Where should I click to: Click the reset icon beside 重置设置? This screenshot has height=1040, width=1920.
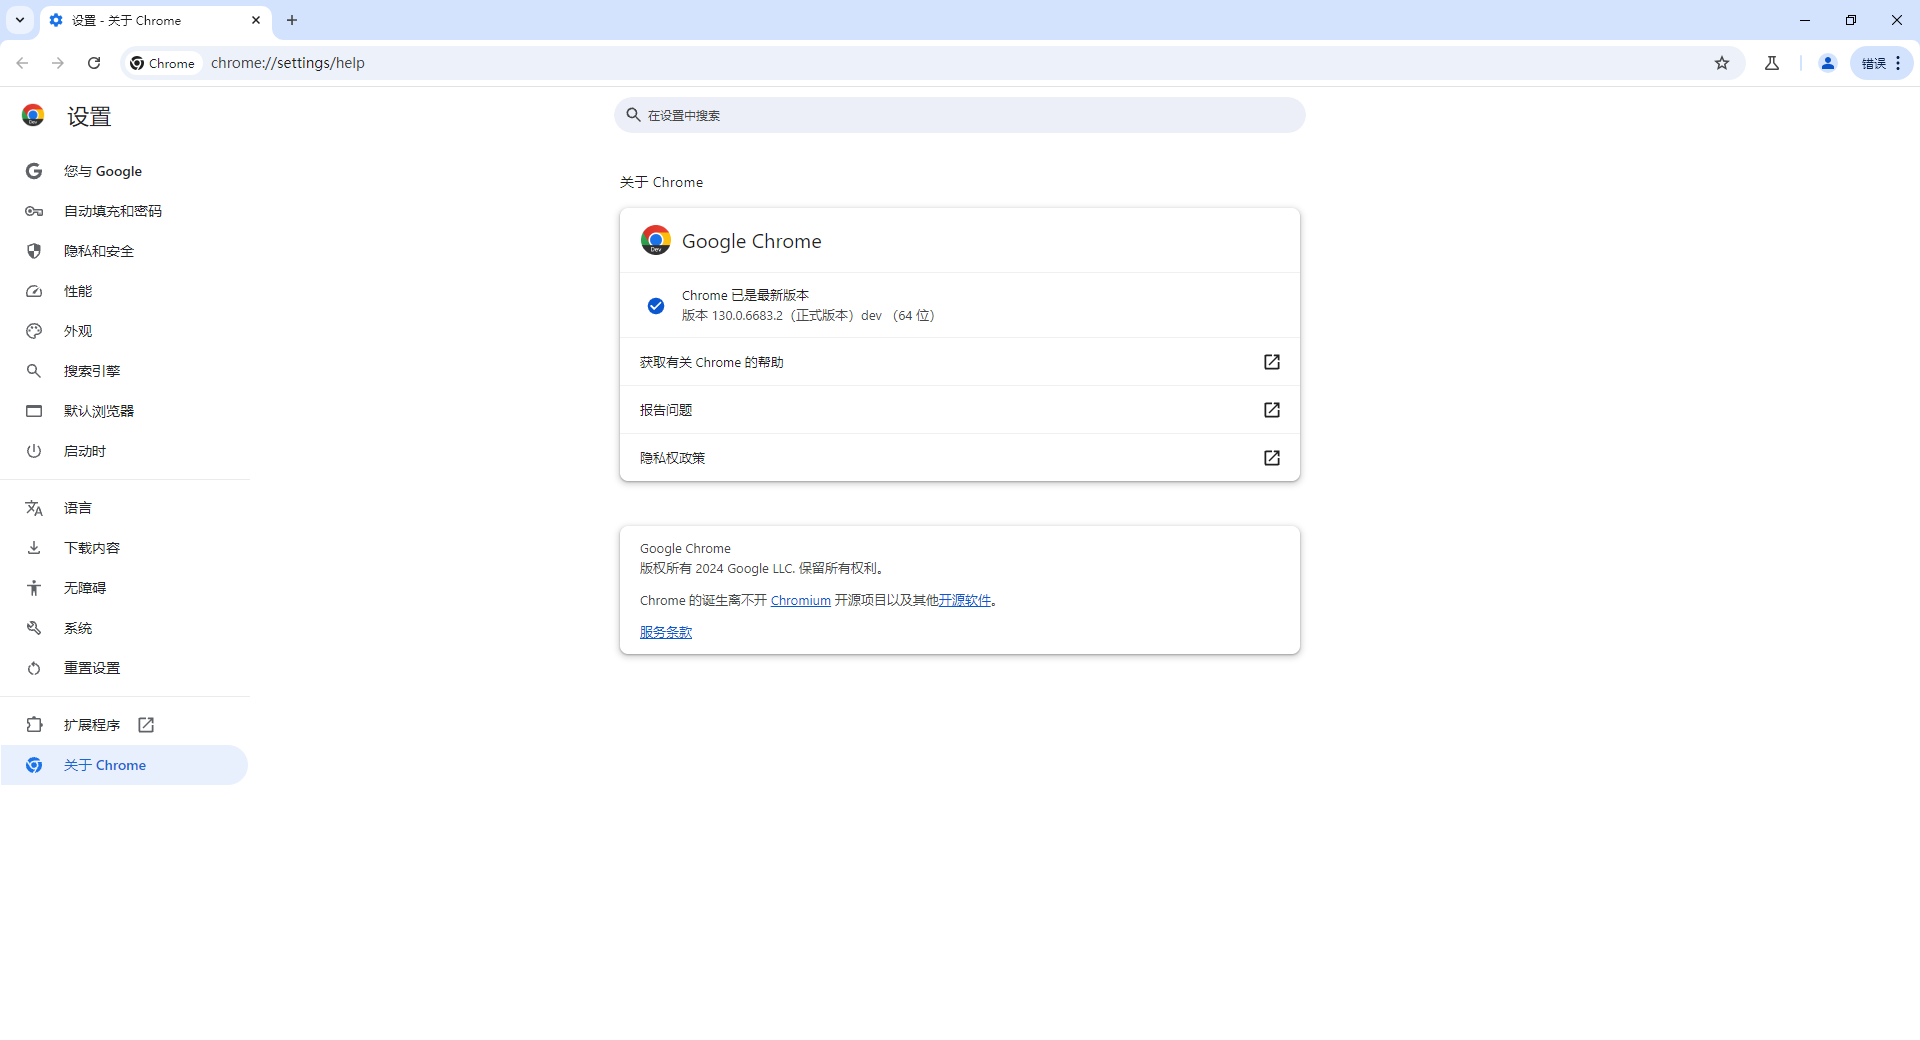34,668
